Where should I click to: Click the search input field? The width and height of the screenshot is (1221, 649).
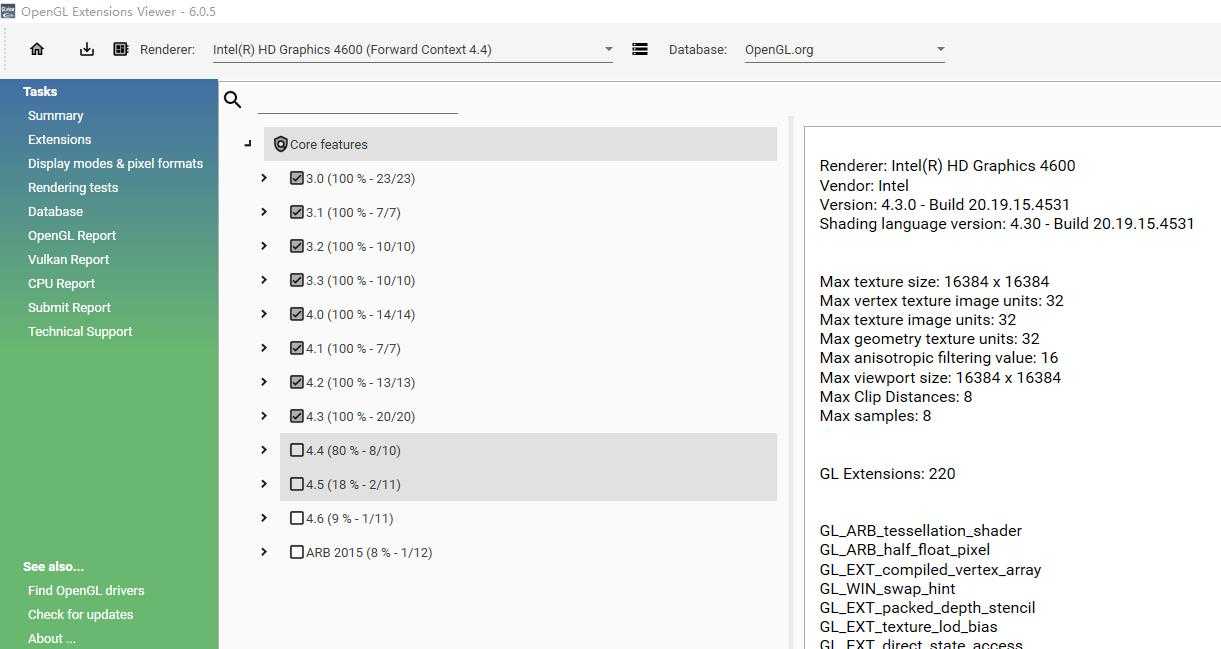coord(357,100)
